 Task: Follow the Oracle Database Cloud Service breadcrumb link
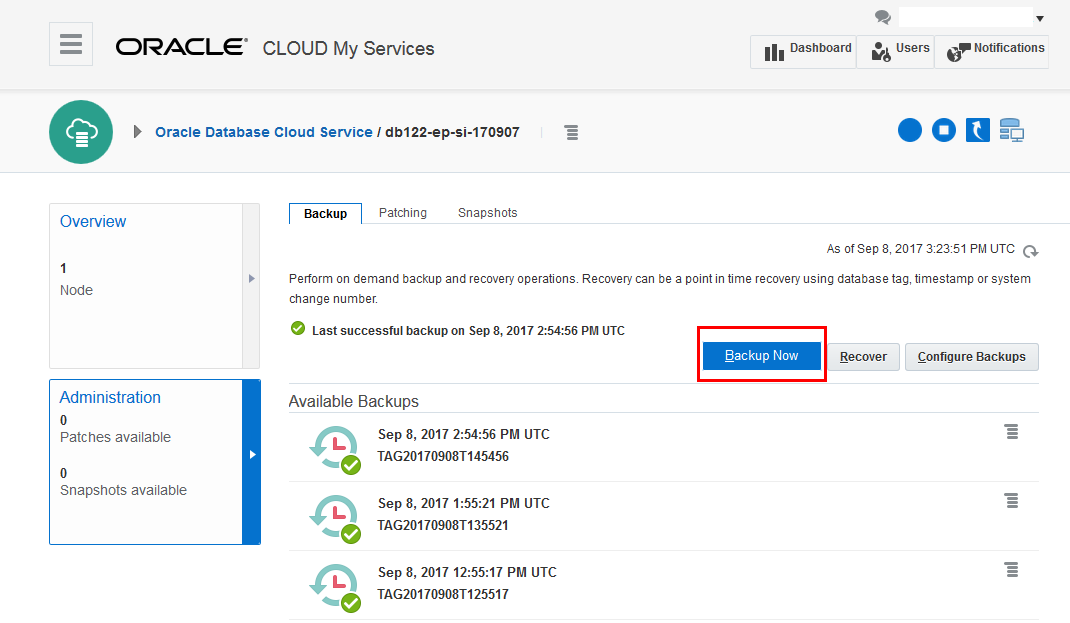263,131
